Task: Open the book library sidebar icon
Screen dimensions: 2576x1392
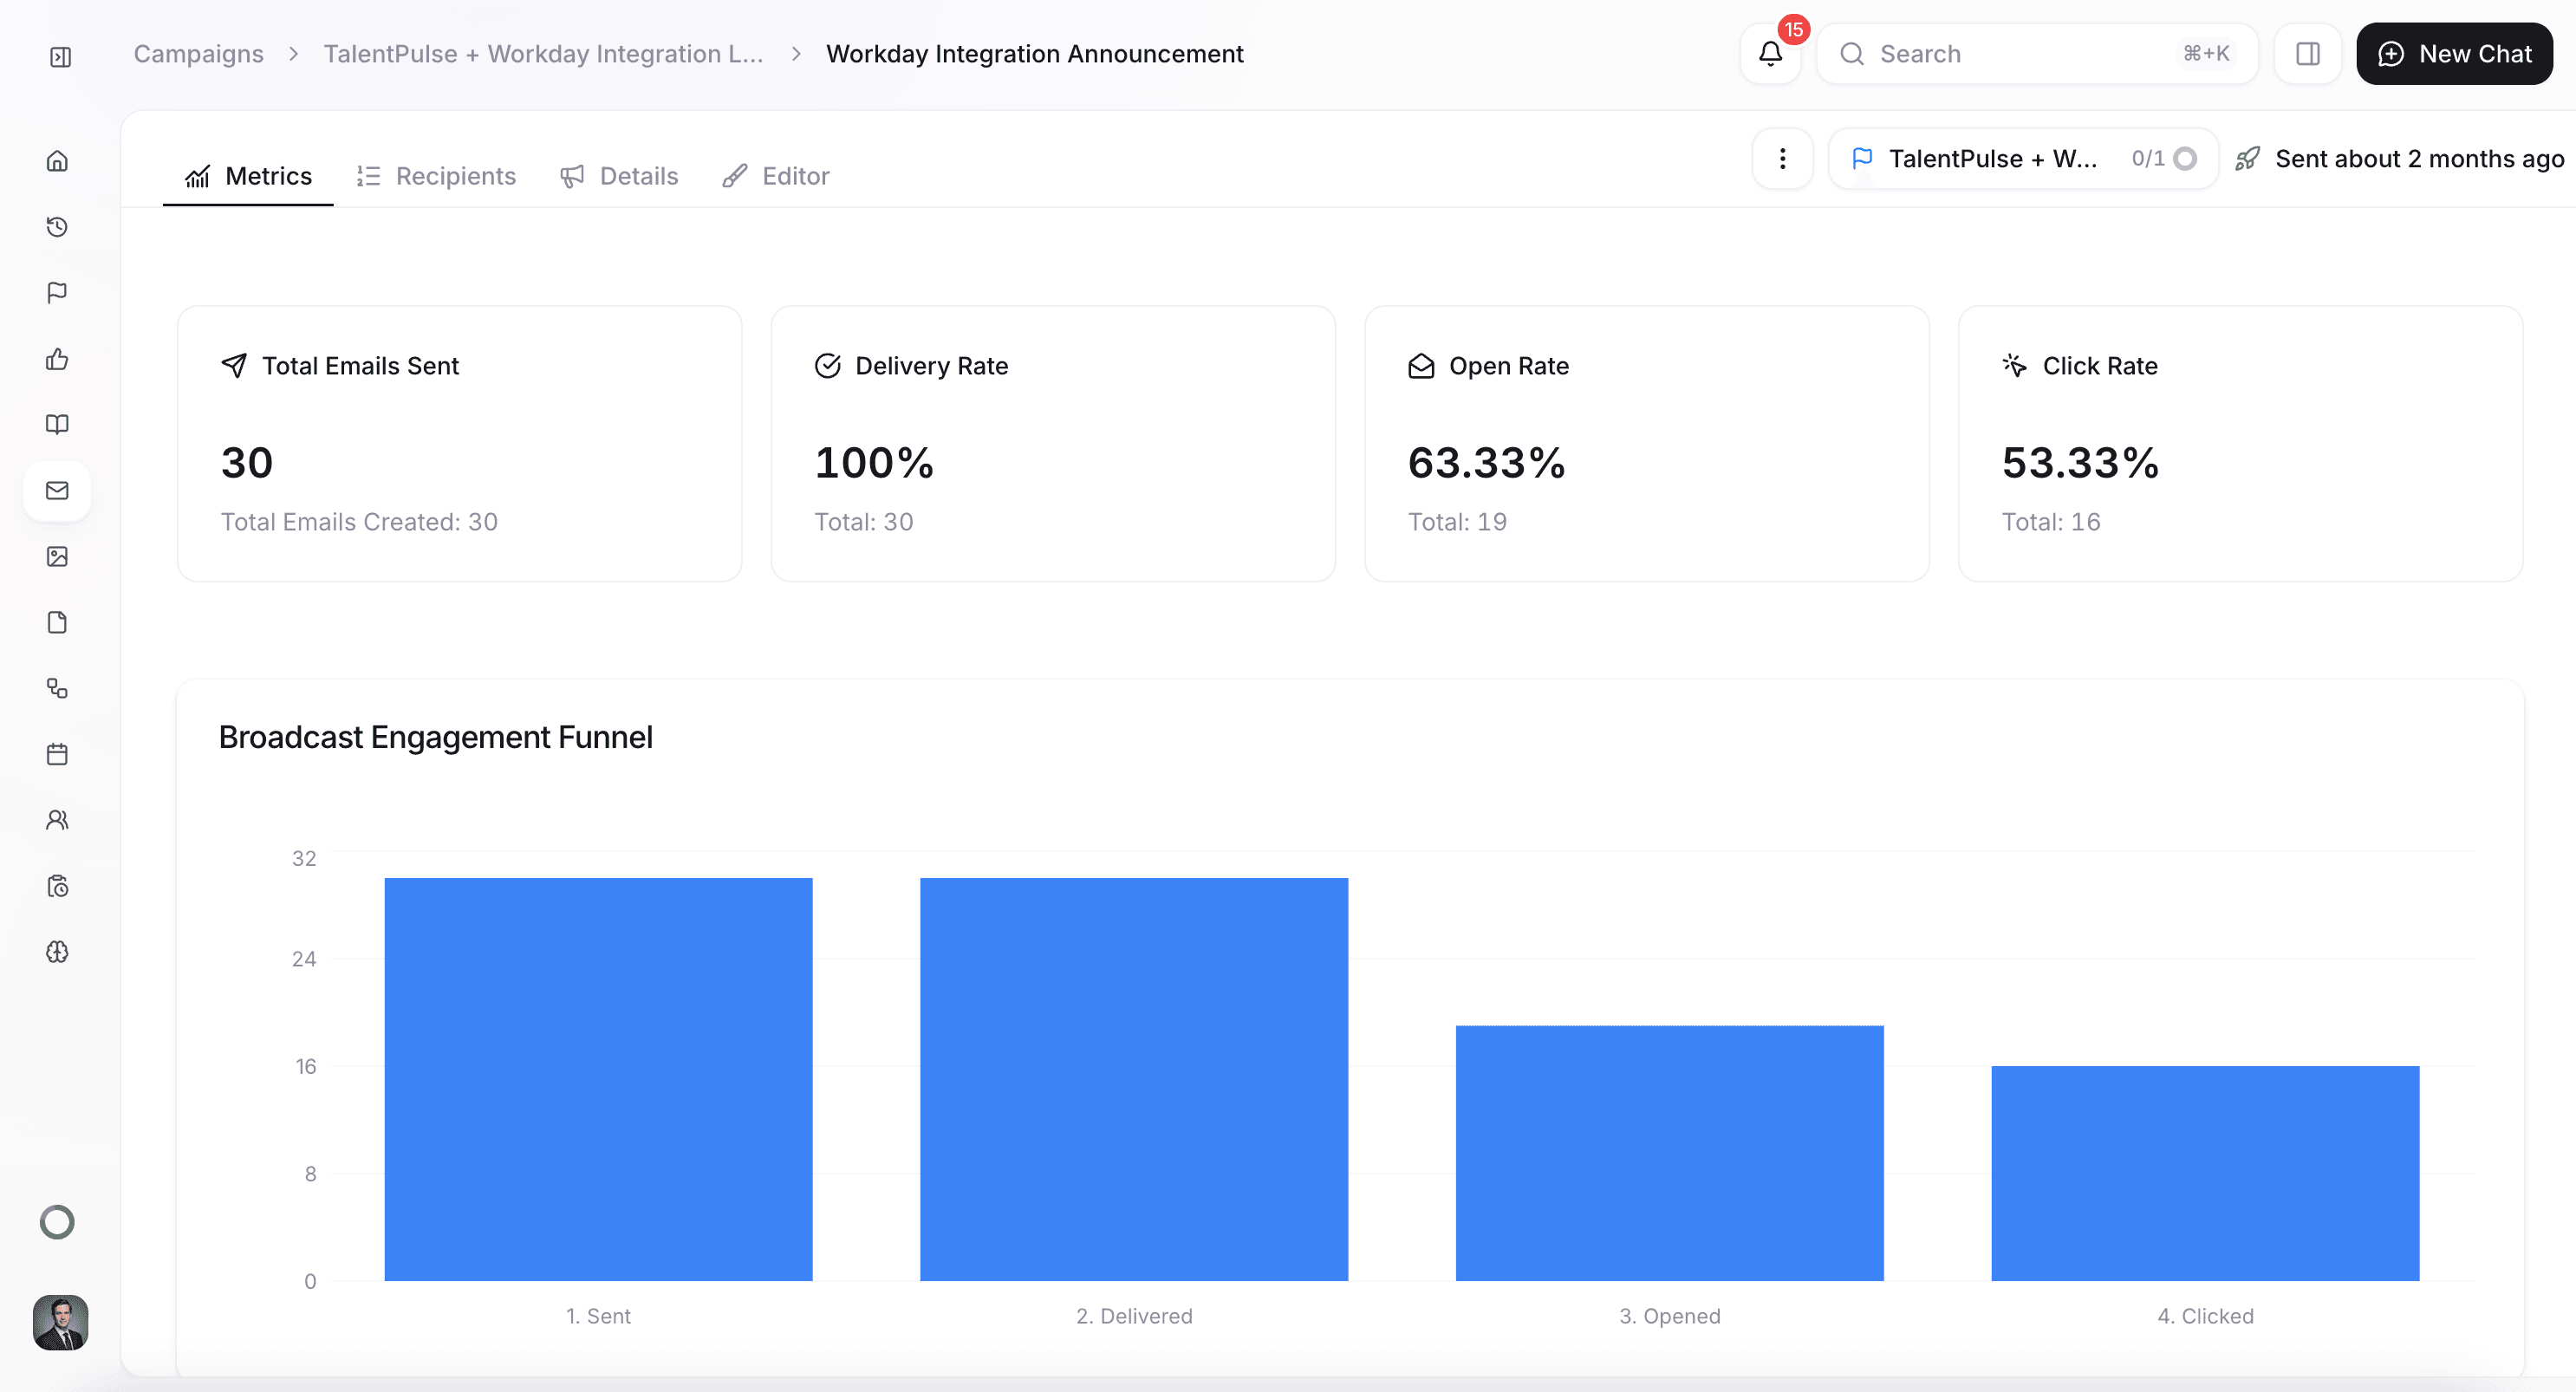Action: tap(57, 425)
